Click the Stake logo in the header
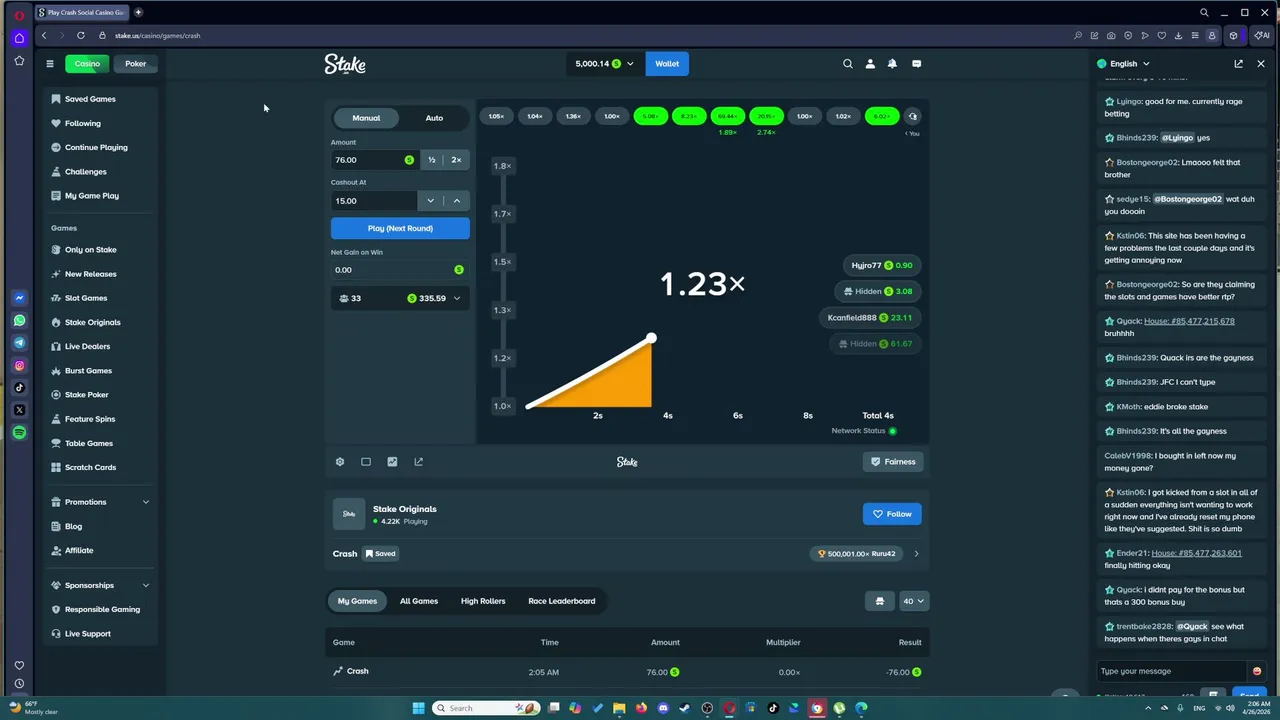The height and width of the screenshot is (720, 1280). tap(345, 64)
